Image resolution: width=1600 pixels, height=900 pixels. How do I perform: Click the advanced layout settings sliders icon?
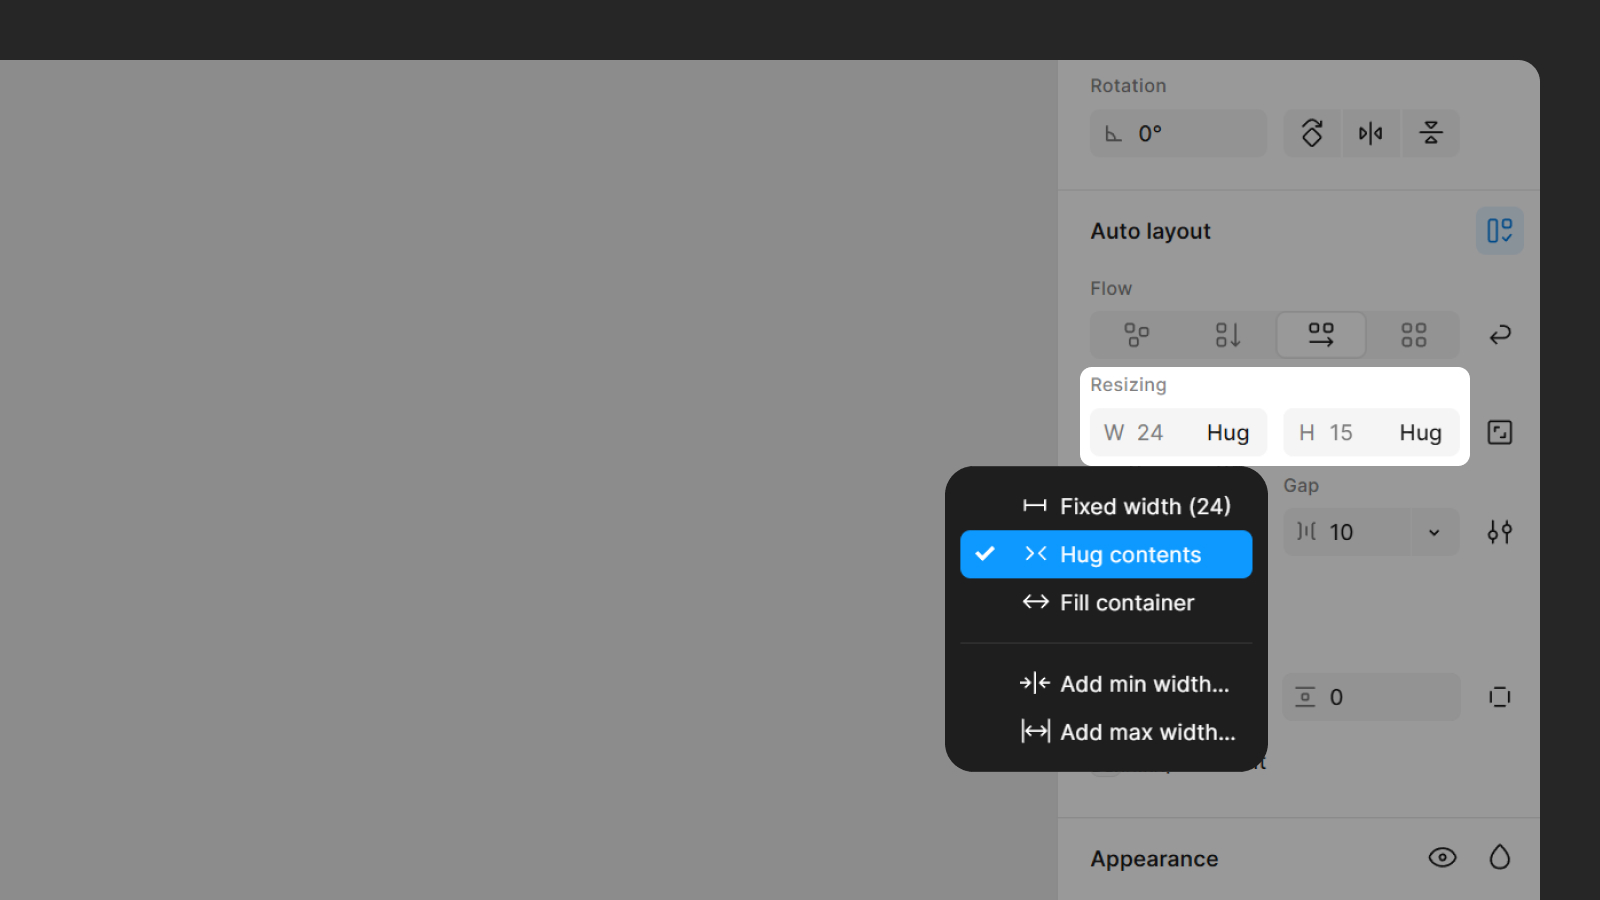[x=1499, y=532]
